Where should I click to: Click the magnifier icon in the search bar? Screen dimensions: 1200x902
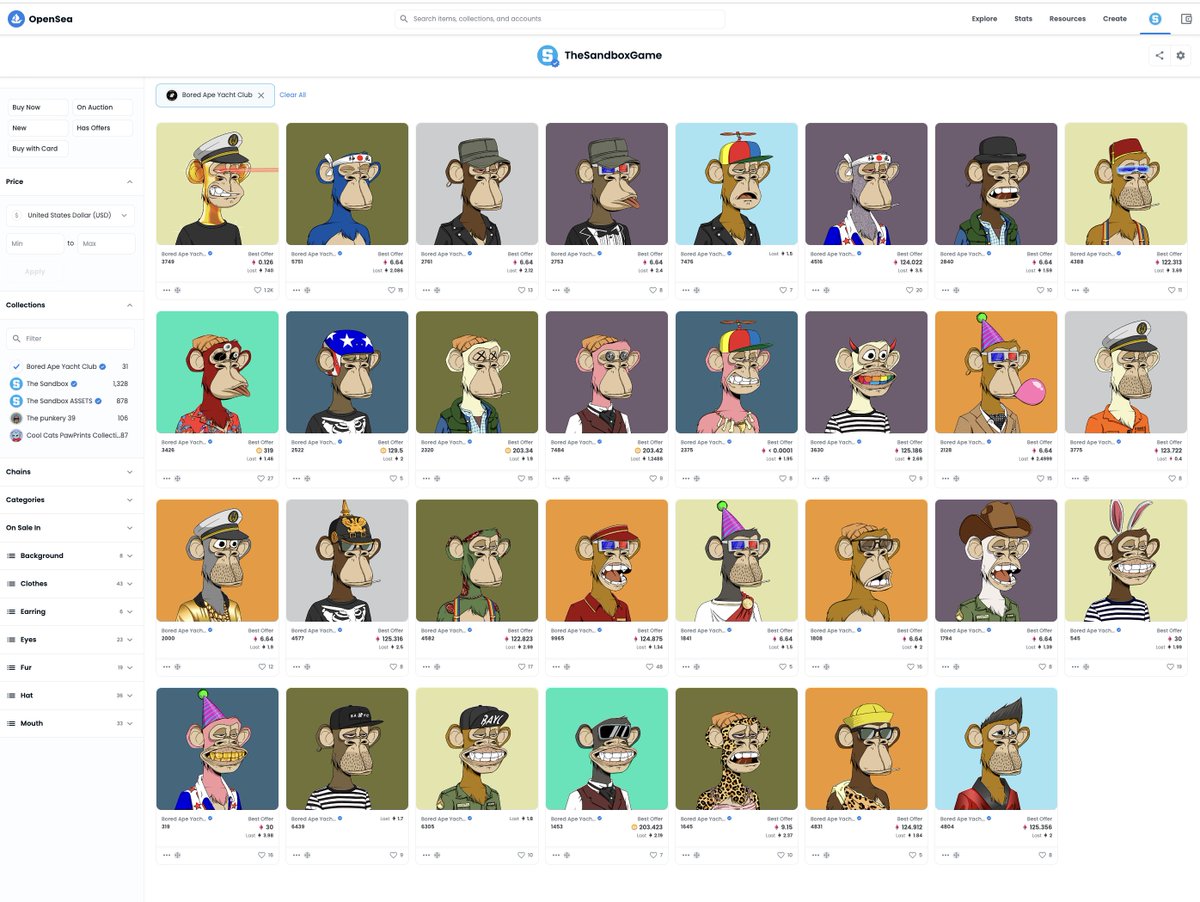pos(404,19)
